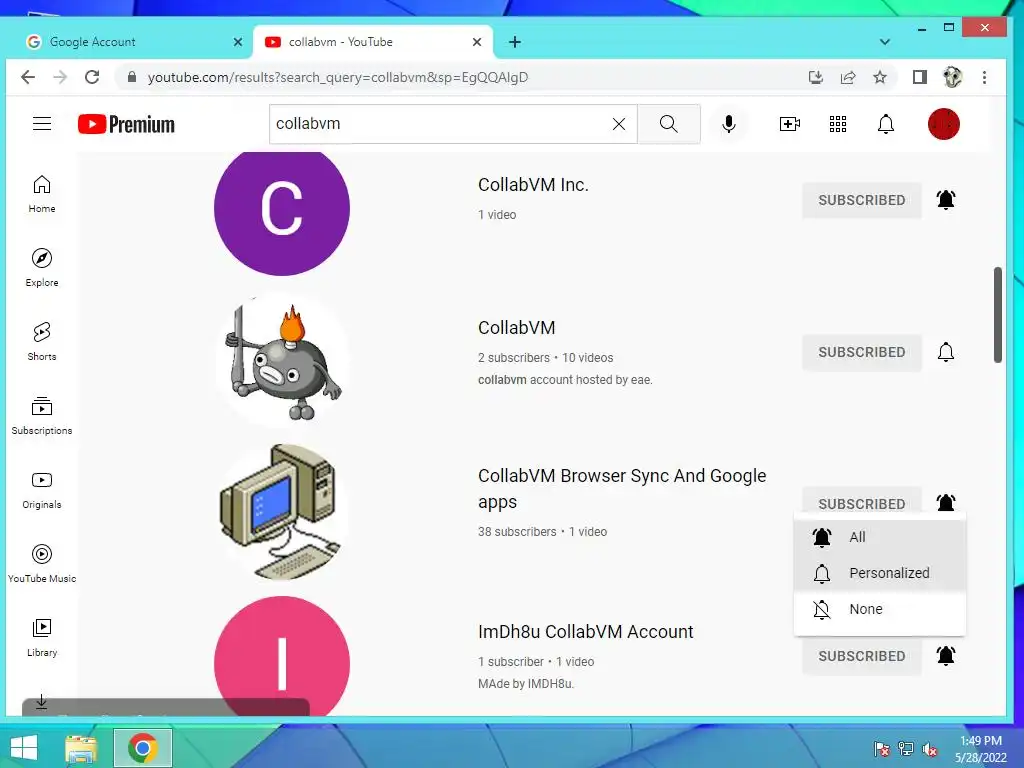Open Chrome profile avatar

tap(952, 77)
